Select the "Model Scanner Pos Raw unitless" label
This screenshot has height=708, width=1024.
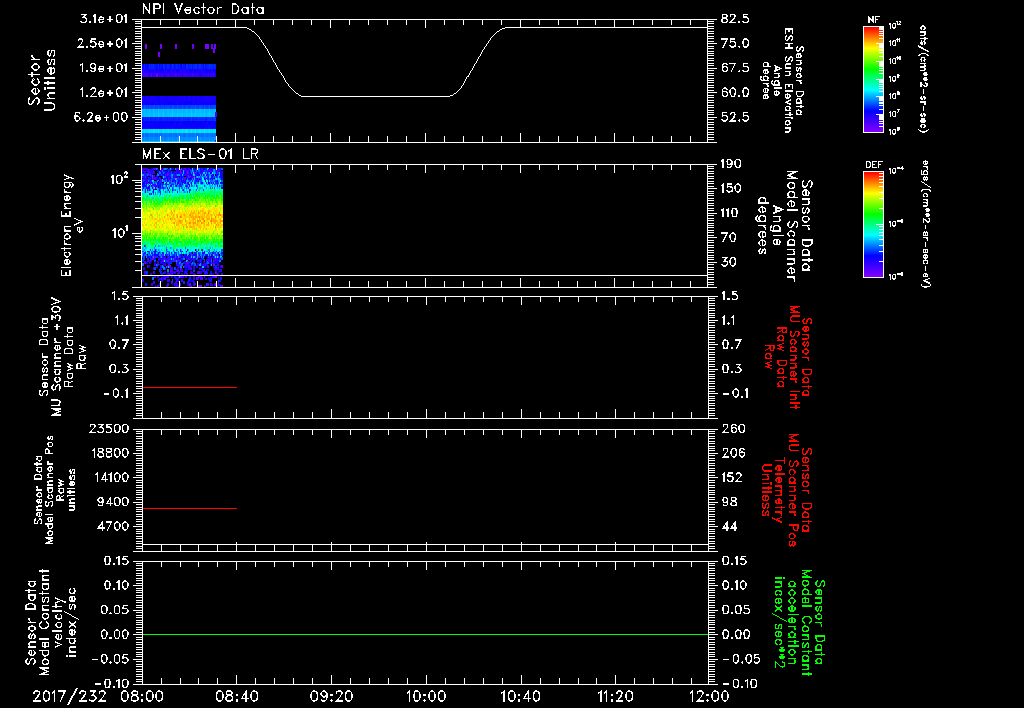point(54,490)
